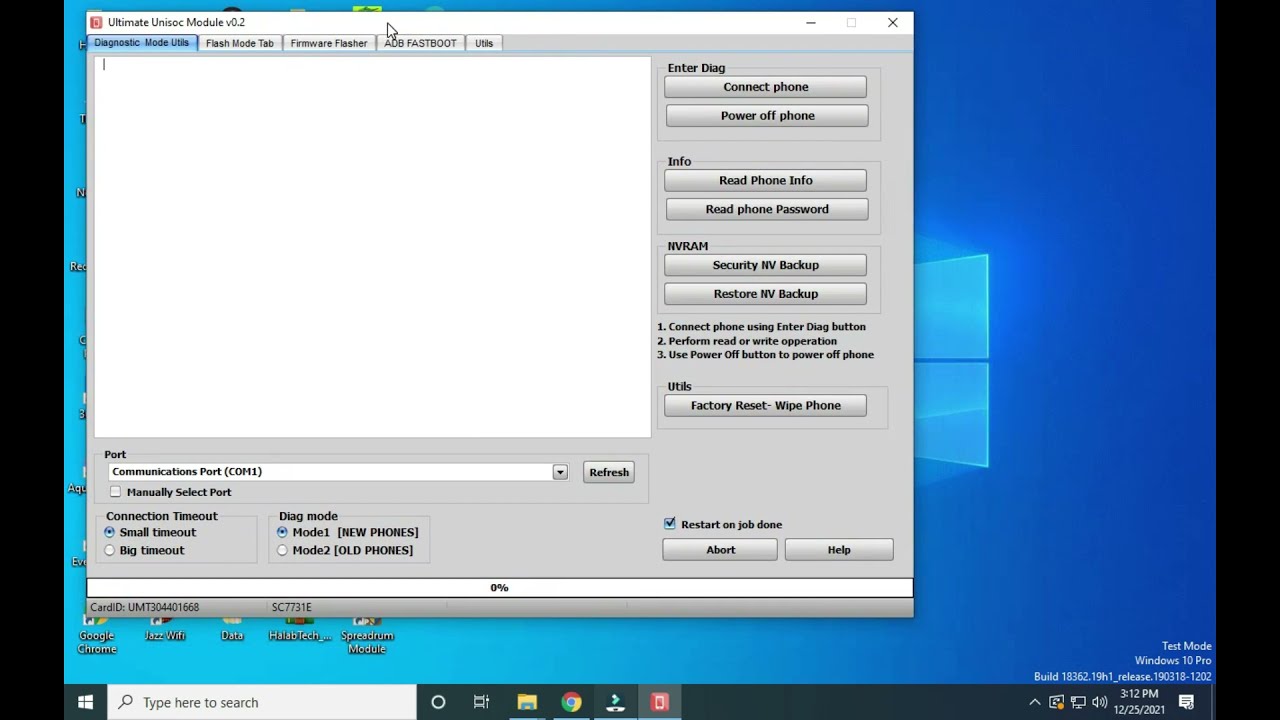
Task: Open the Firmware Flasher tab
Action: (x=329, y=43)
